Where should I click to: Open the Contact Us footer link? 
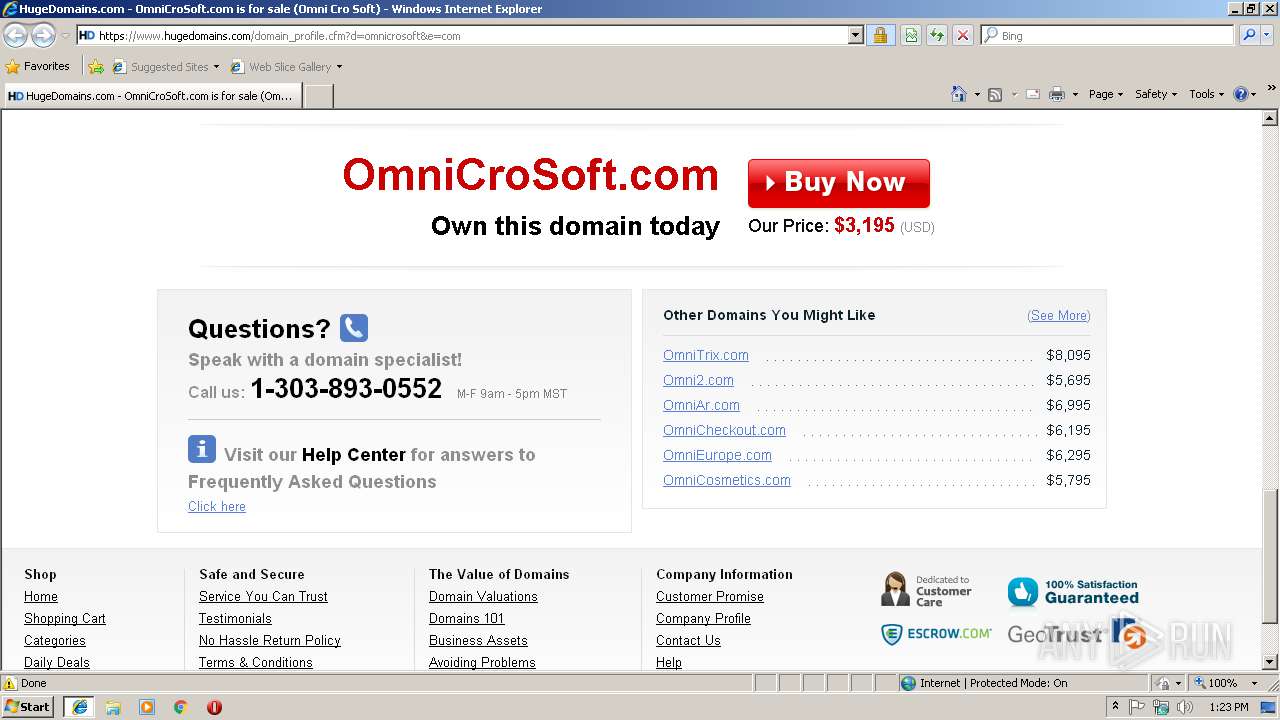click(688, 640)
